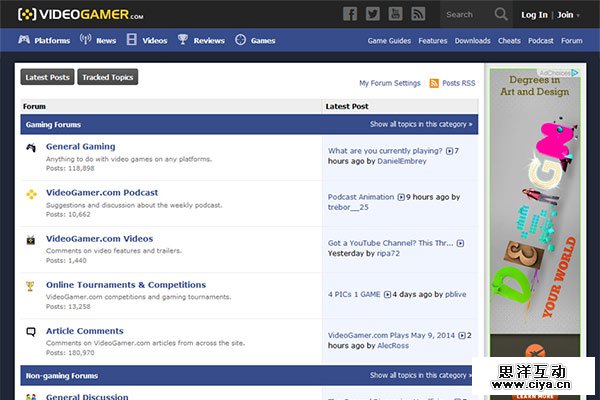Click the Platforms controller icon

pos(24,39)
